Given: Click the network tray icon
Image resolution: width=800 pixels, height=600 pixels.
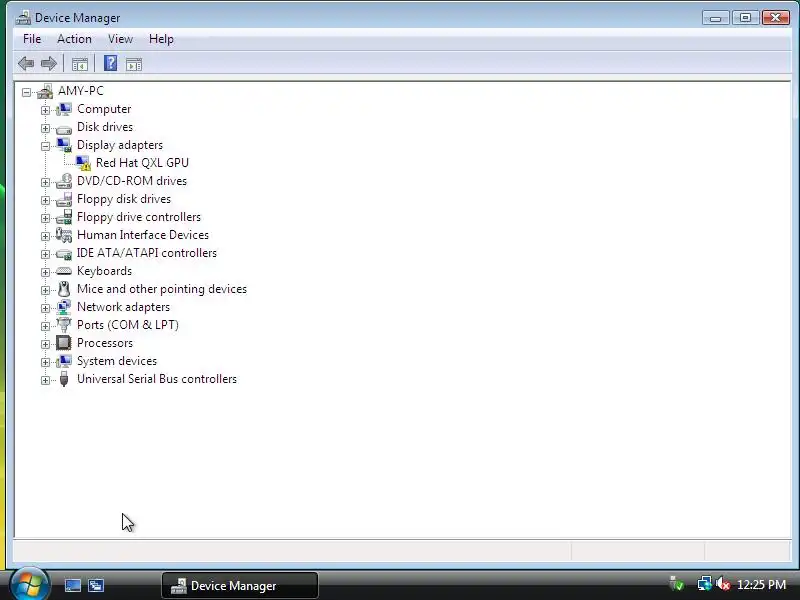Looking at the screenshot, I should pyautogui.click(x=705, y=584).
